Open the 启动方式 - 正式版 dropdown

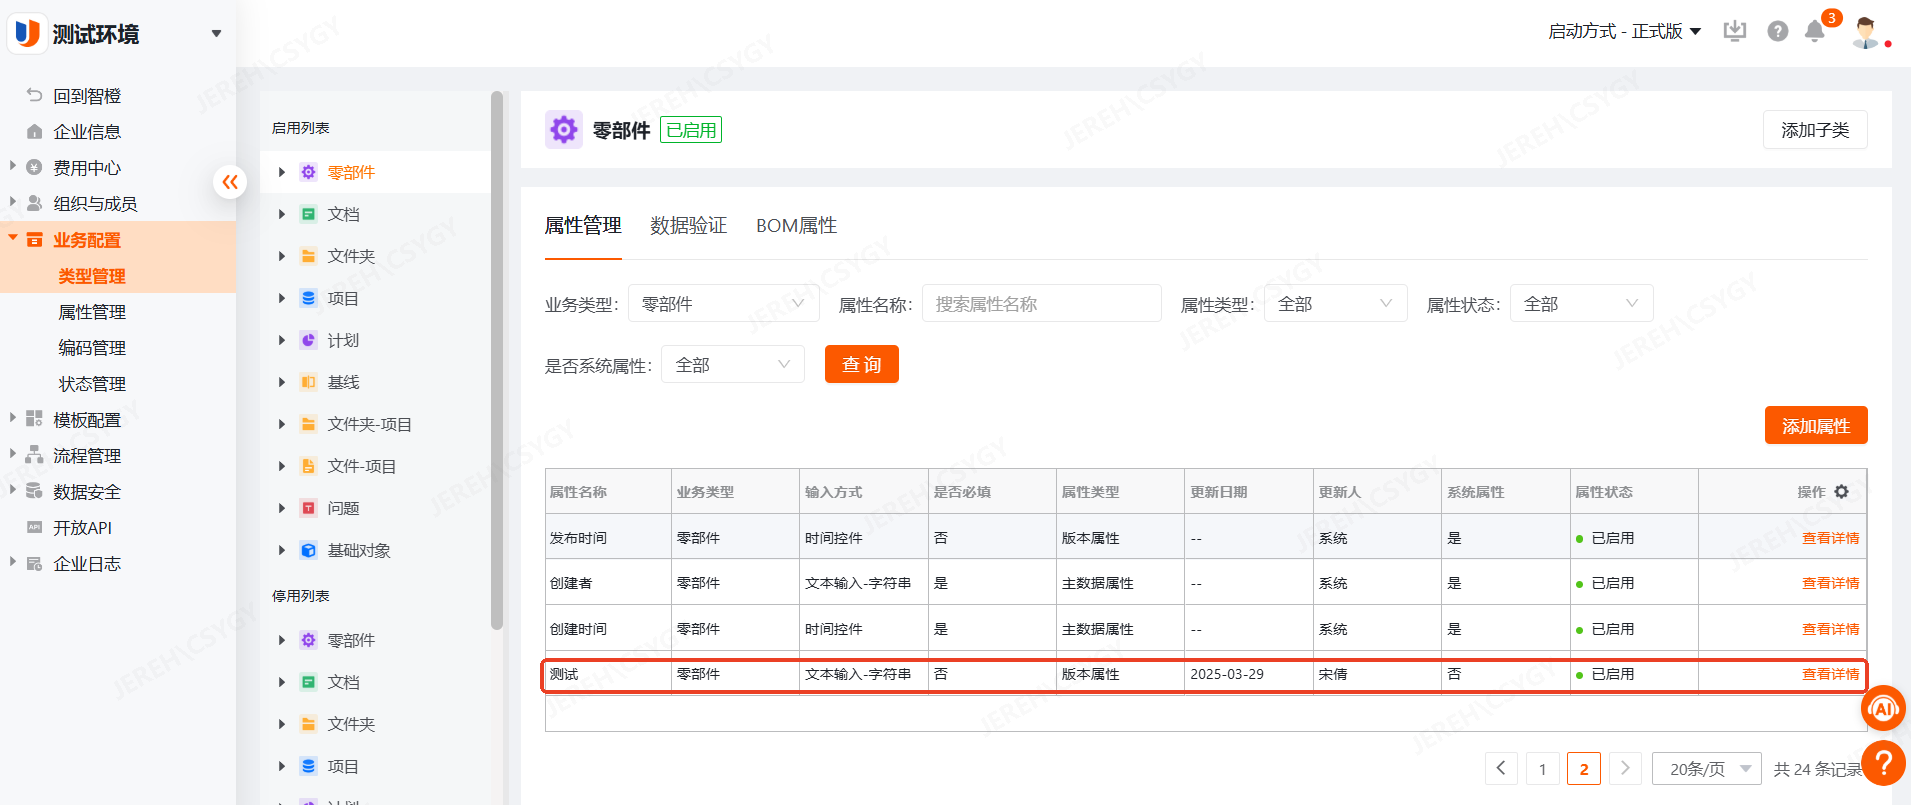(x=1624, y=32)
